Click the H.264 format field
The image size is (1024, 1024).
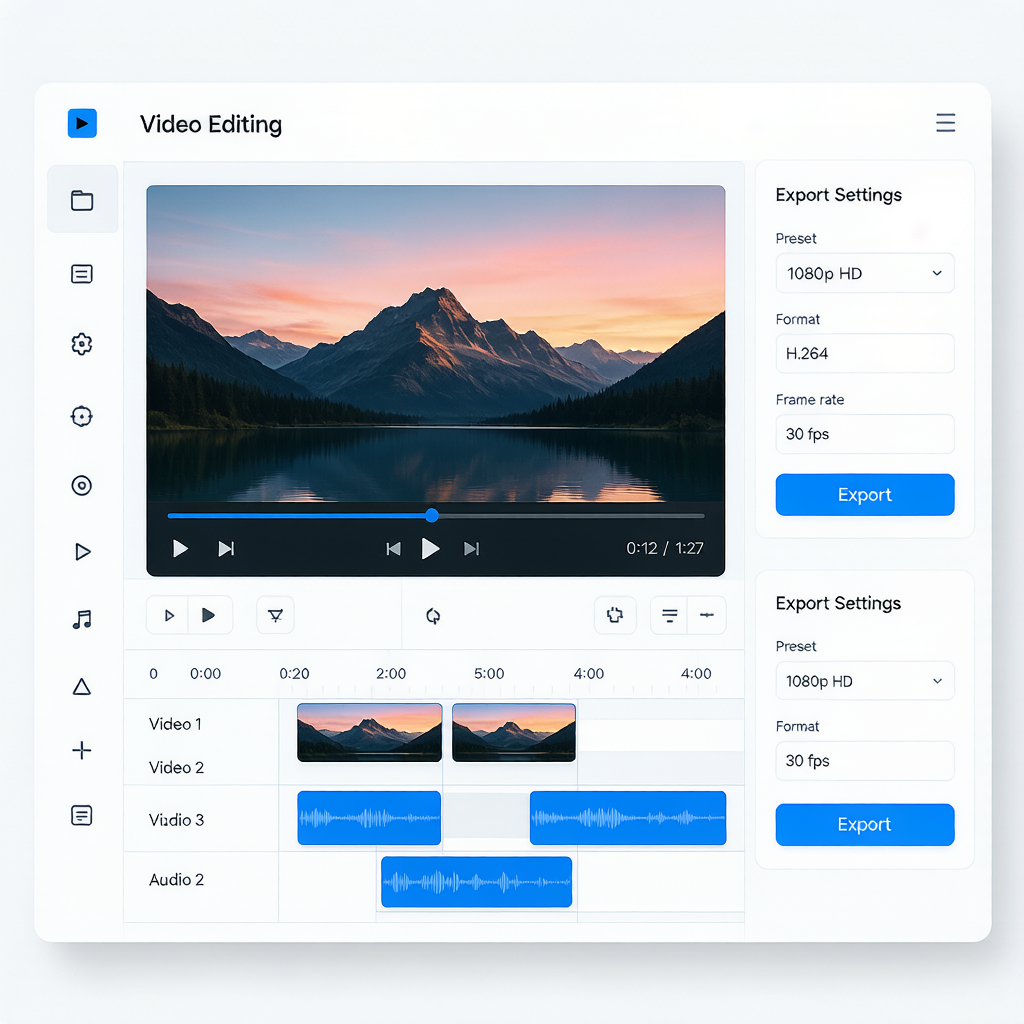[x=865, y=353]
